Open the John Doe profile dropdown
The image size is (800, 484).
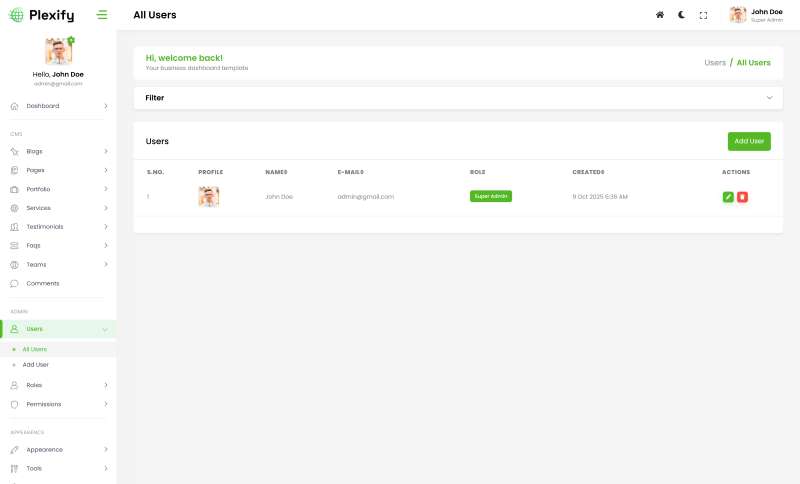pyautogui.click(x=756, y=15)
